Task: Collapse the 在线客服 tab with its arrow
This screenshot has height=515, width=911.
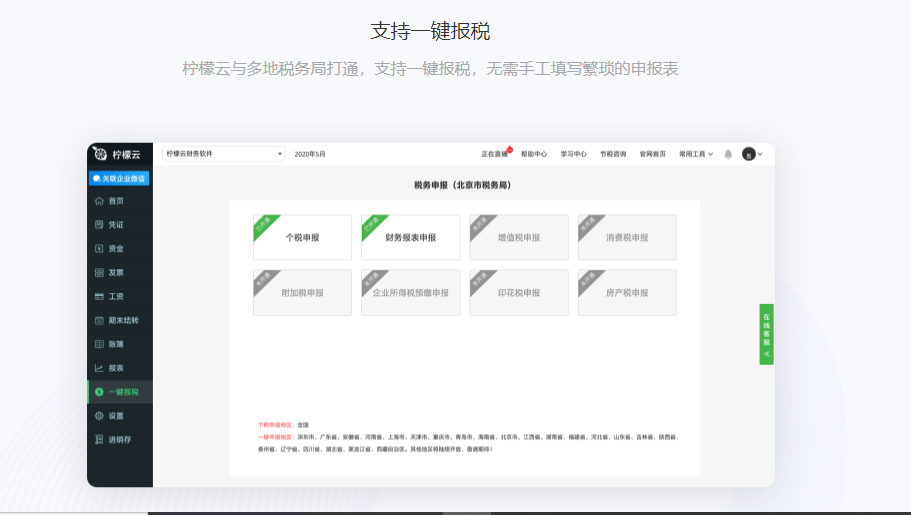Action: coord(766,354)
